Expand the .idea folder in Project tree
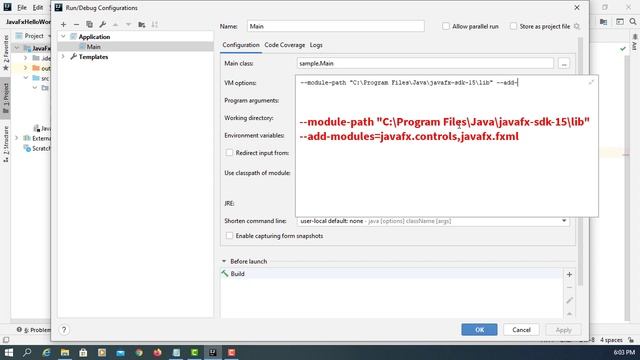The width and height of the screenshot is (640, 360). pyautogui.click(x=26, y=58)
